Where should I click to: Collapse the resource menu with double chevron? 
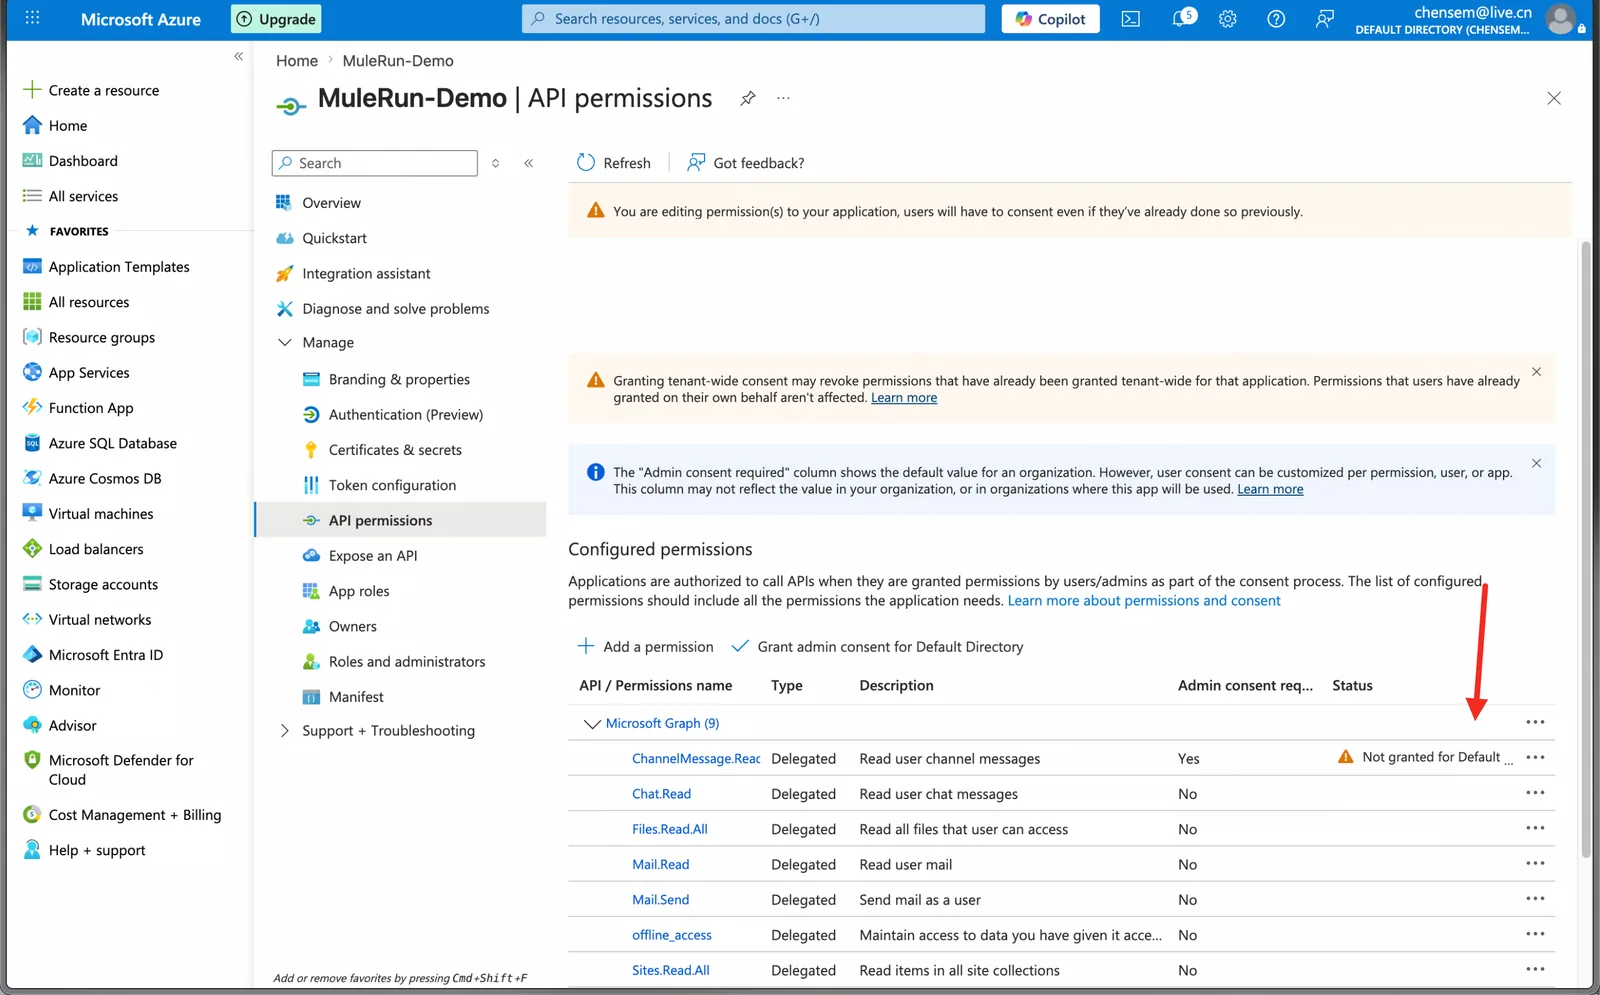pos(529,163)
